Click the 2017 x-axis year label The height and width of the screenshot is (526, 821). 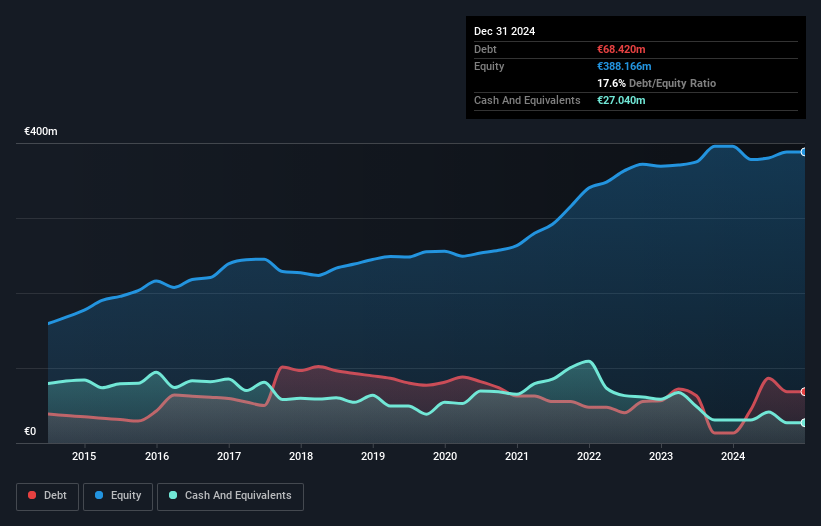[229, 456]
